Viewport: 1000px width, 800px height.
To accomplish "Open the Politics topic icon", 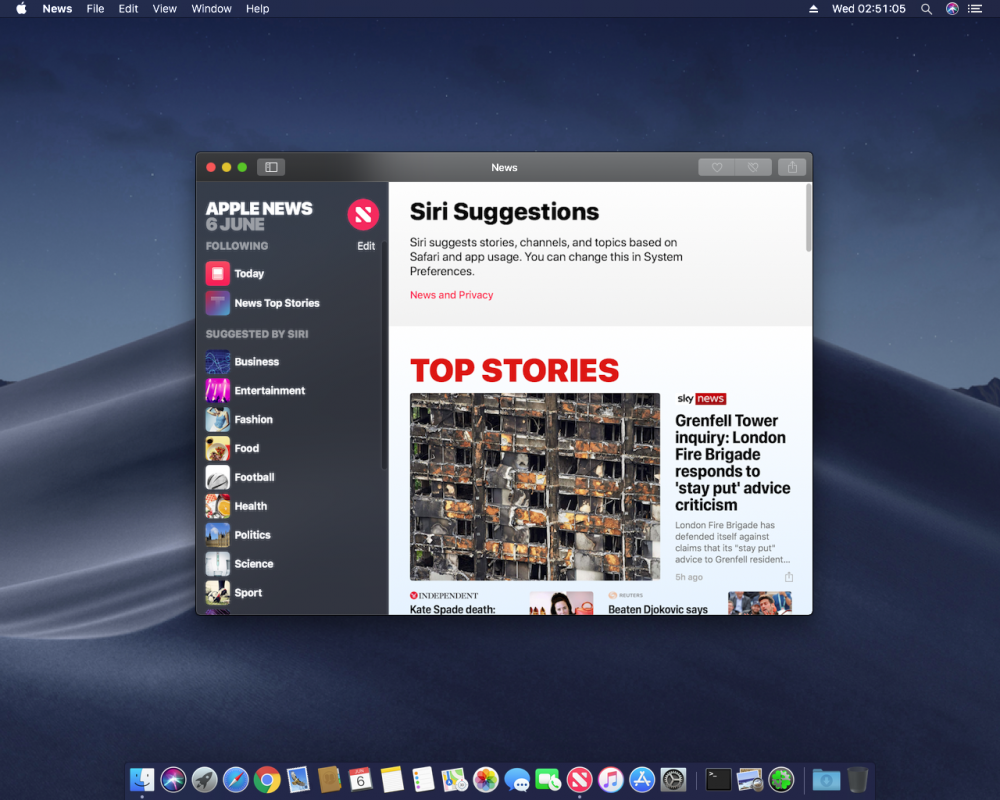I will pos(217,535).
